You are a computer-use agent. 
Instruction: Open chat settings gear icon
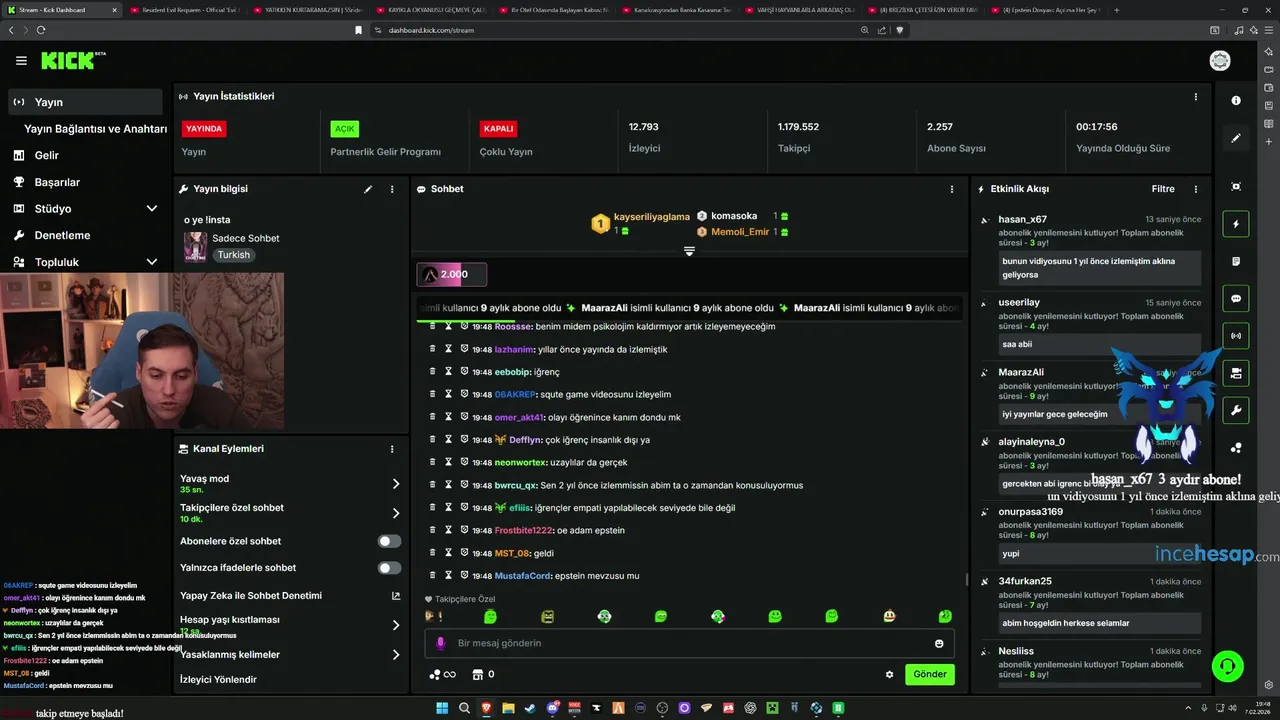point(889,674)
